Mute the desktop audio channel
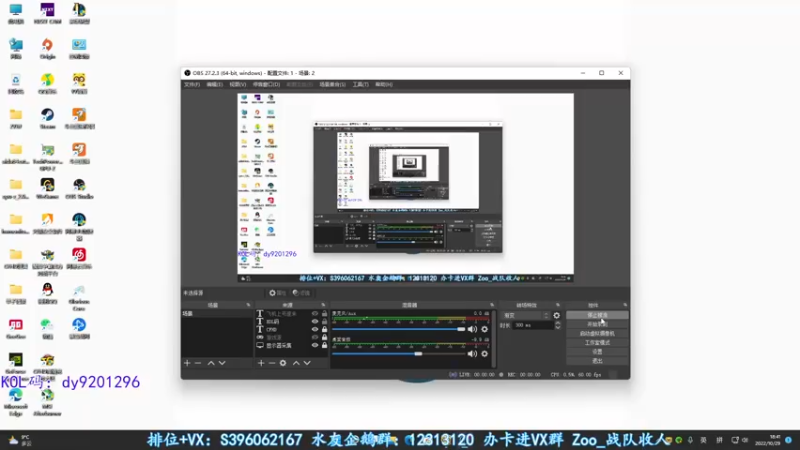 472,354
